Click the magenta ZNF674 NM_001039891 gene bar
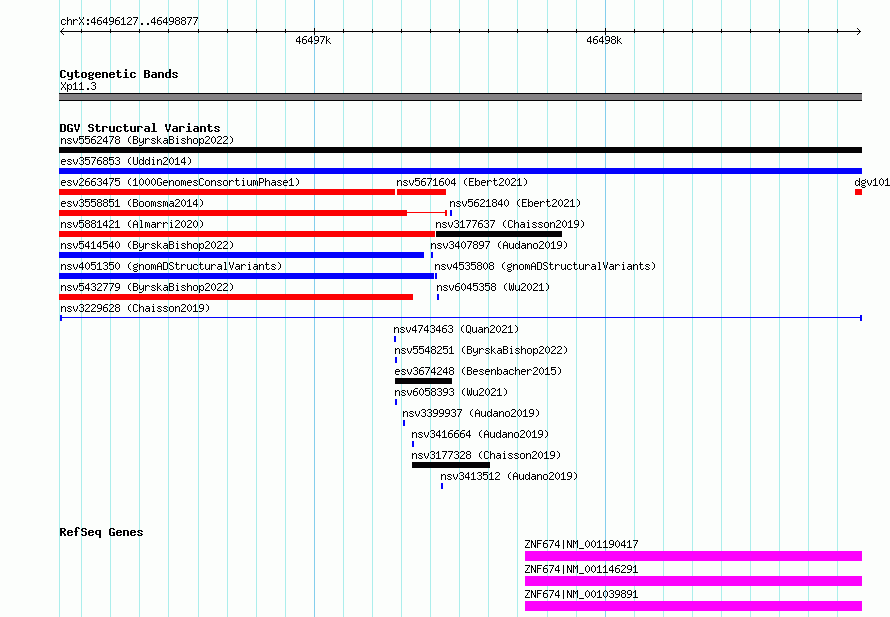 tap(694, 606)
